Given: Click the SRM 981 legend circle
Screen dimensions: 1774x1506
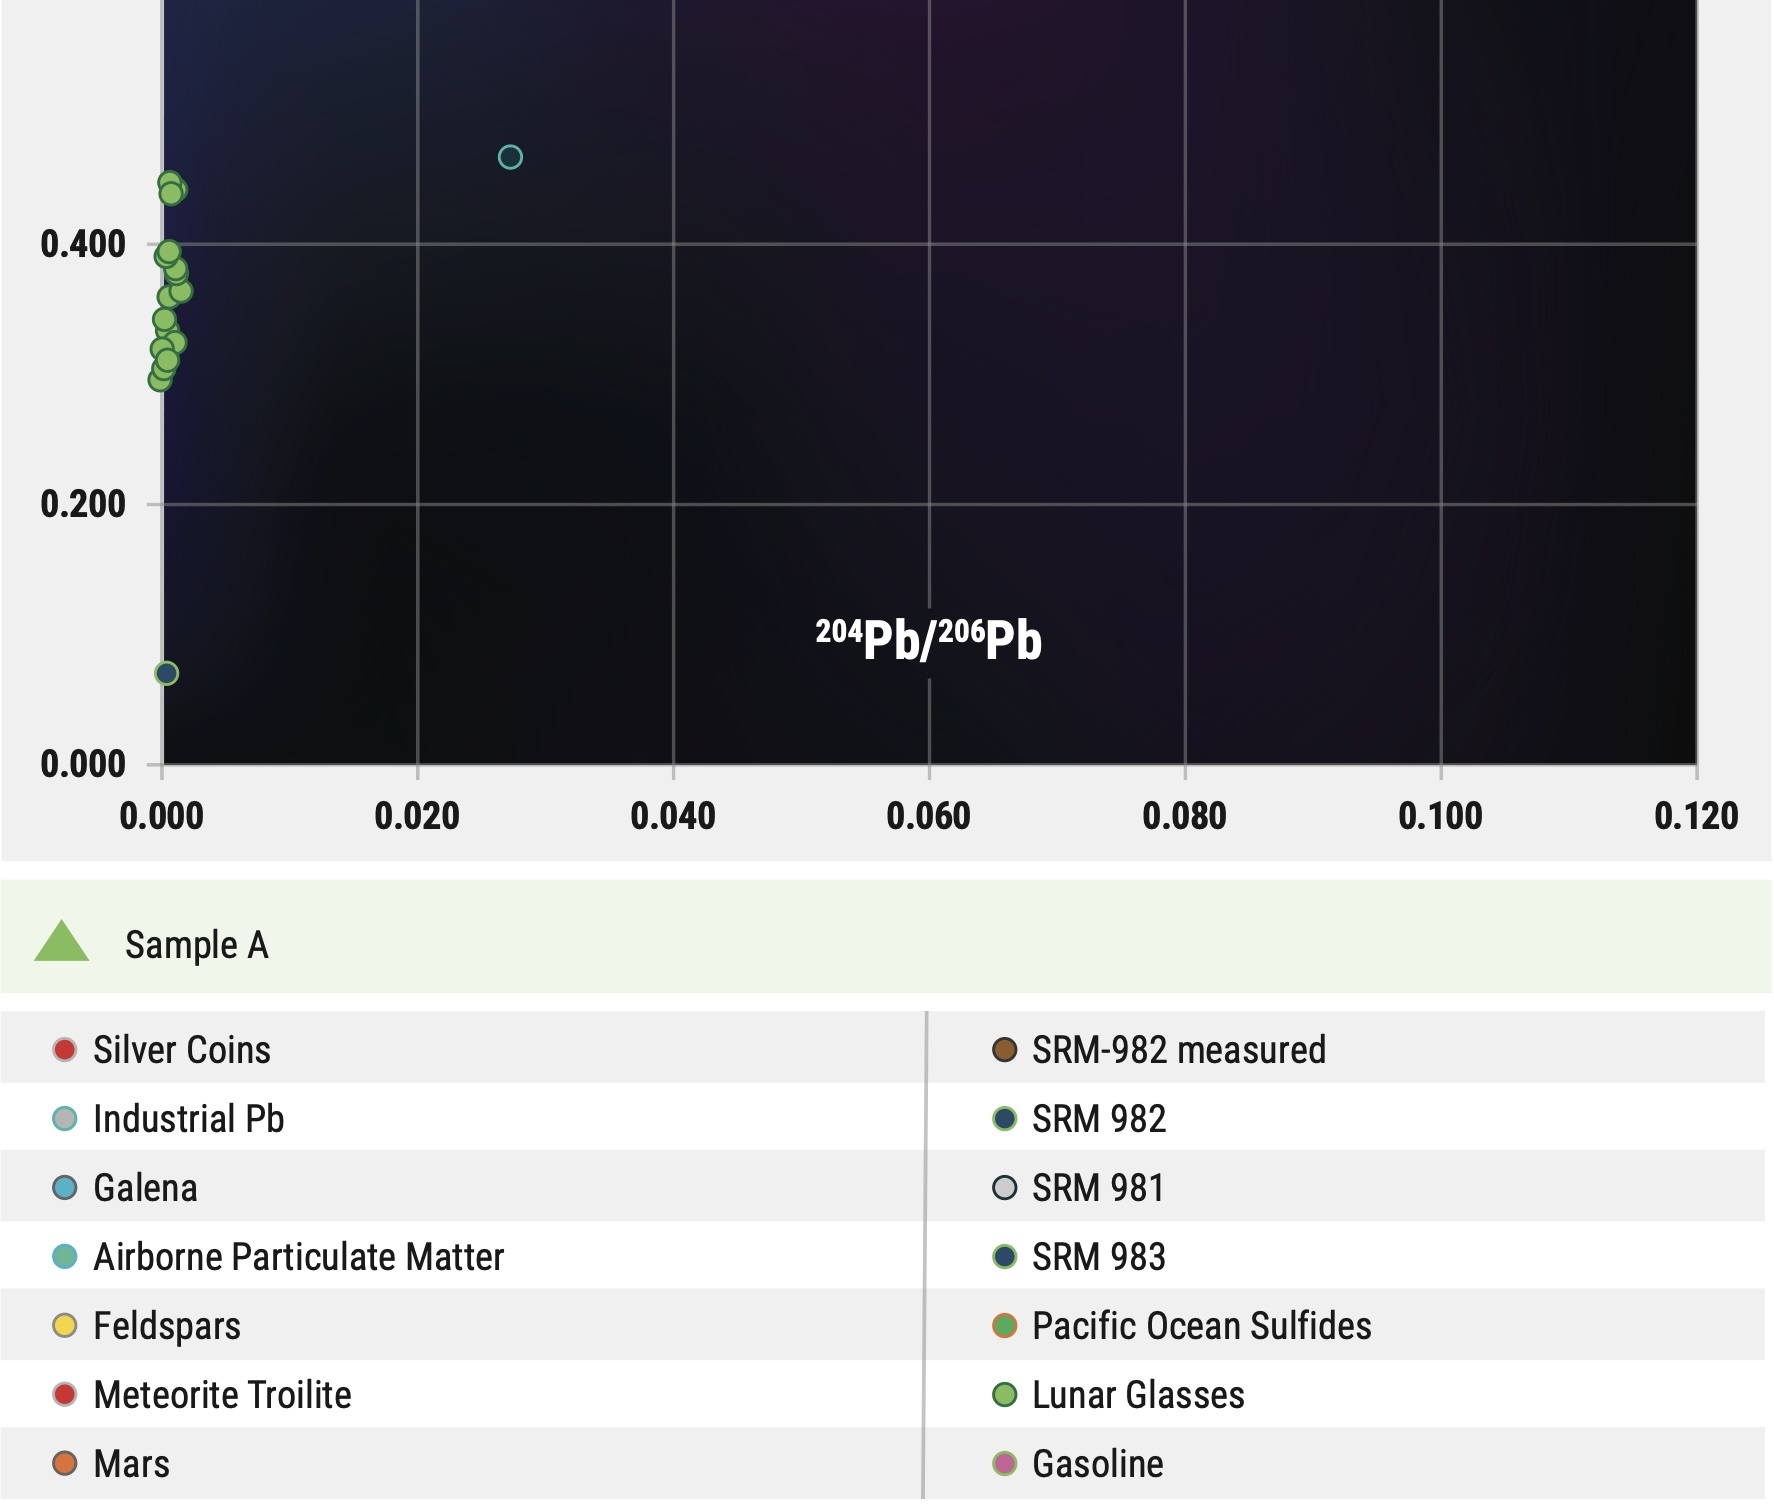Looking at the screenshot, I should 1004,1188.
